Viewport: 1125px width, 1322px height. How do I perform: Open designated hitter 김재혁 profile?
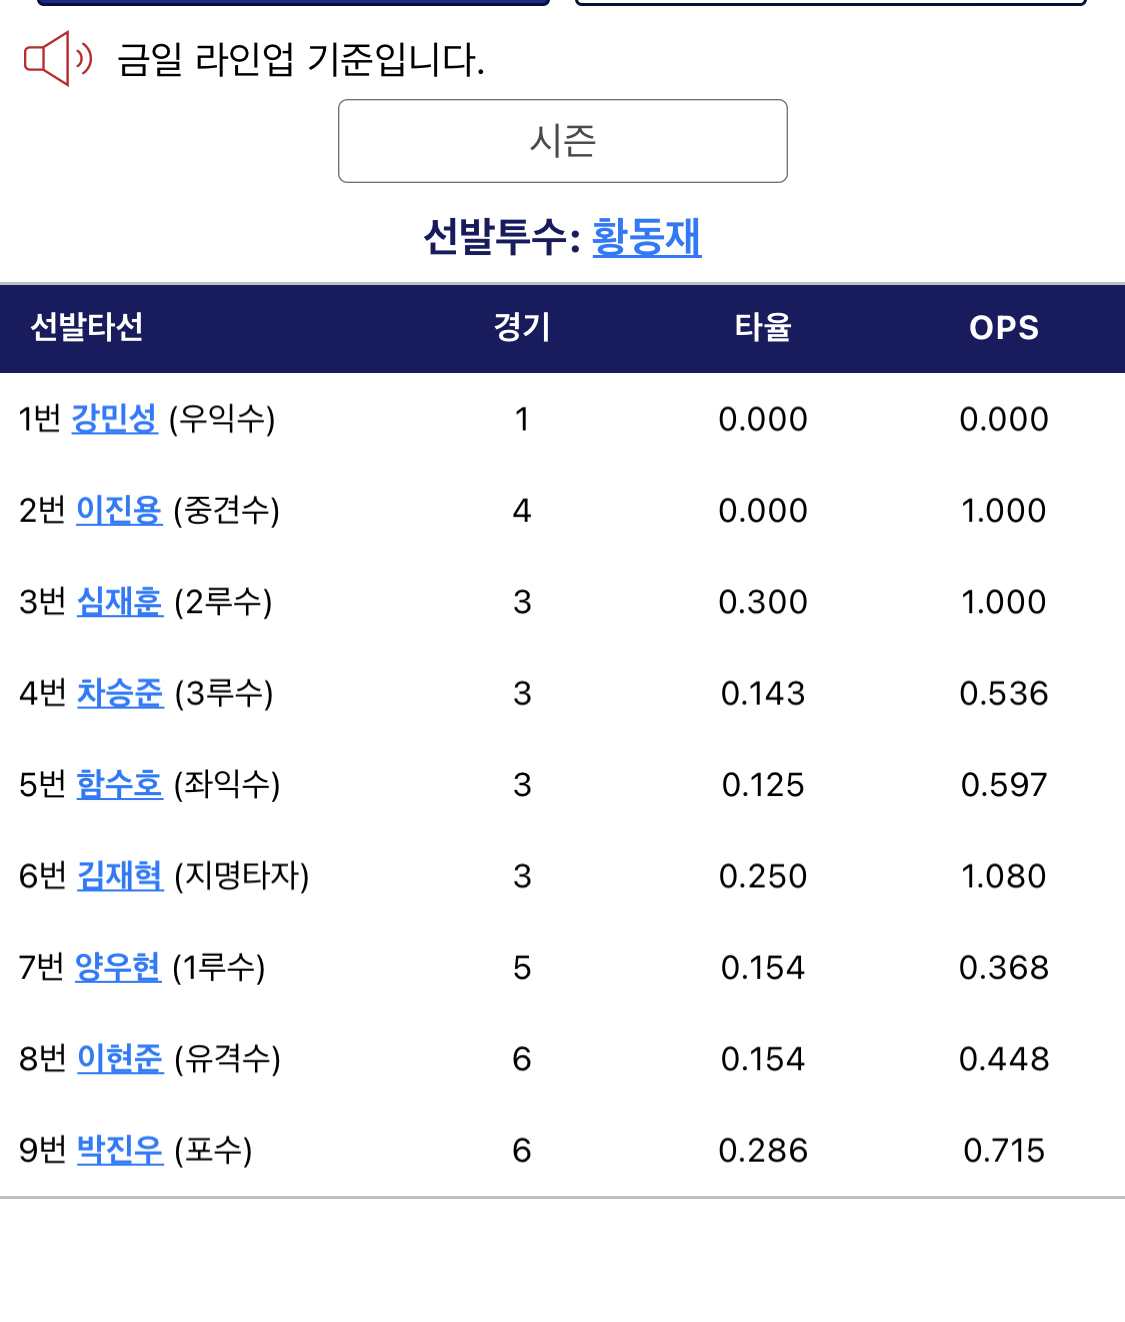pos(120,876)
